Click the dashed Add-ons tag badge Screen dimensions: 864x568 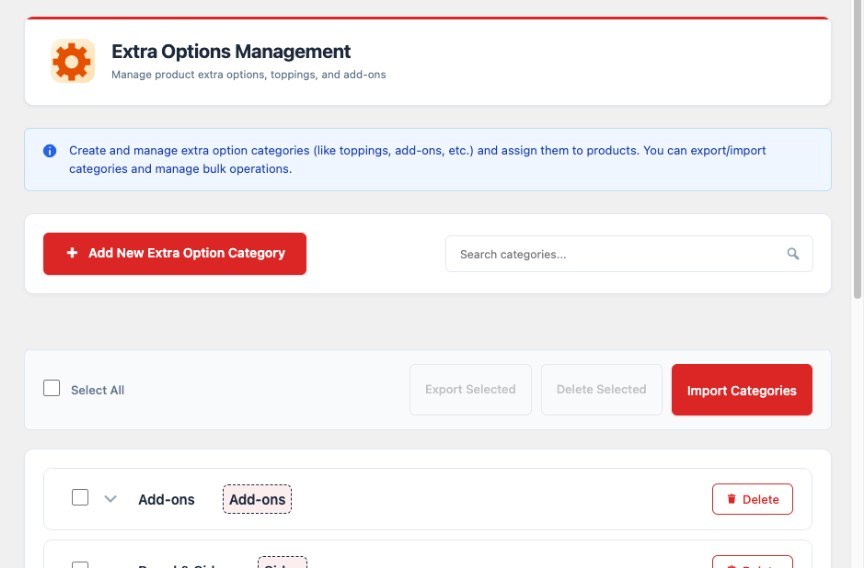tap(257, 499)
